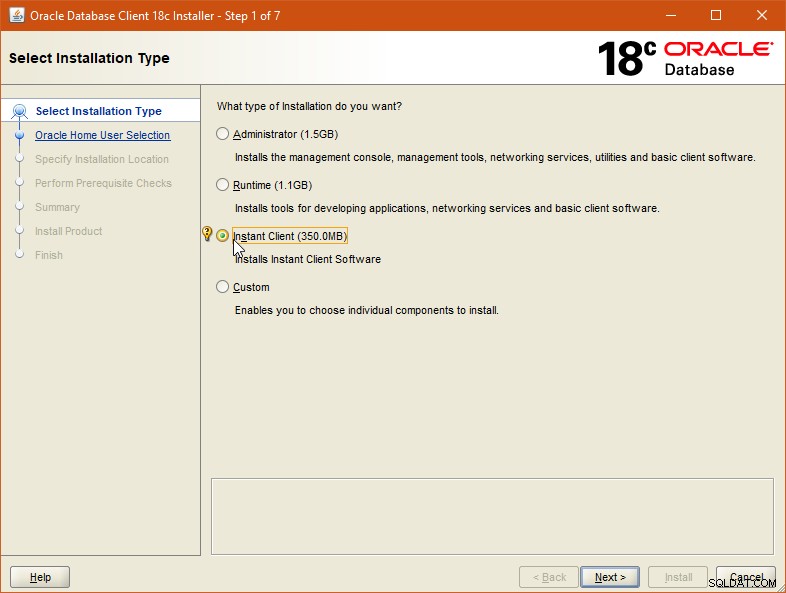Click the Runtime description about developing applications
The width and height of the screenshot is (786, 593).
coord(447,208)
